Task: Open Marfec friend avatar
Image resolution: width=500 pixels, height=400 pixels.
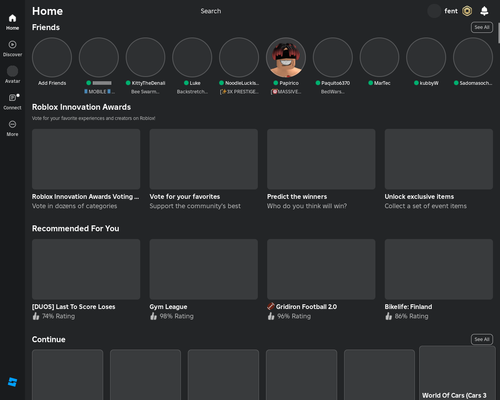Action: [x=379, y=57]
